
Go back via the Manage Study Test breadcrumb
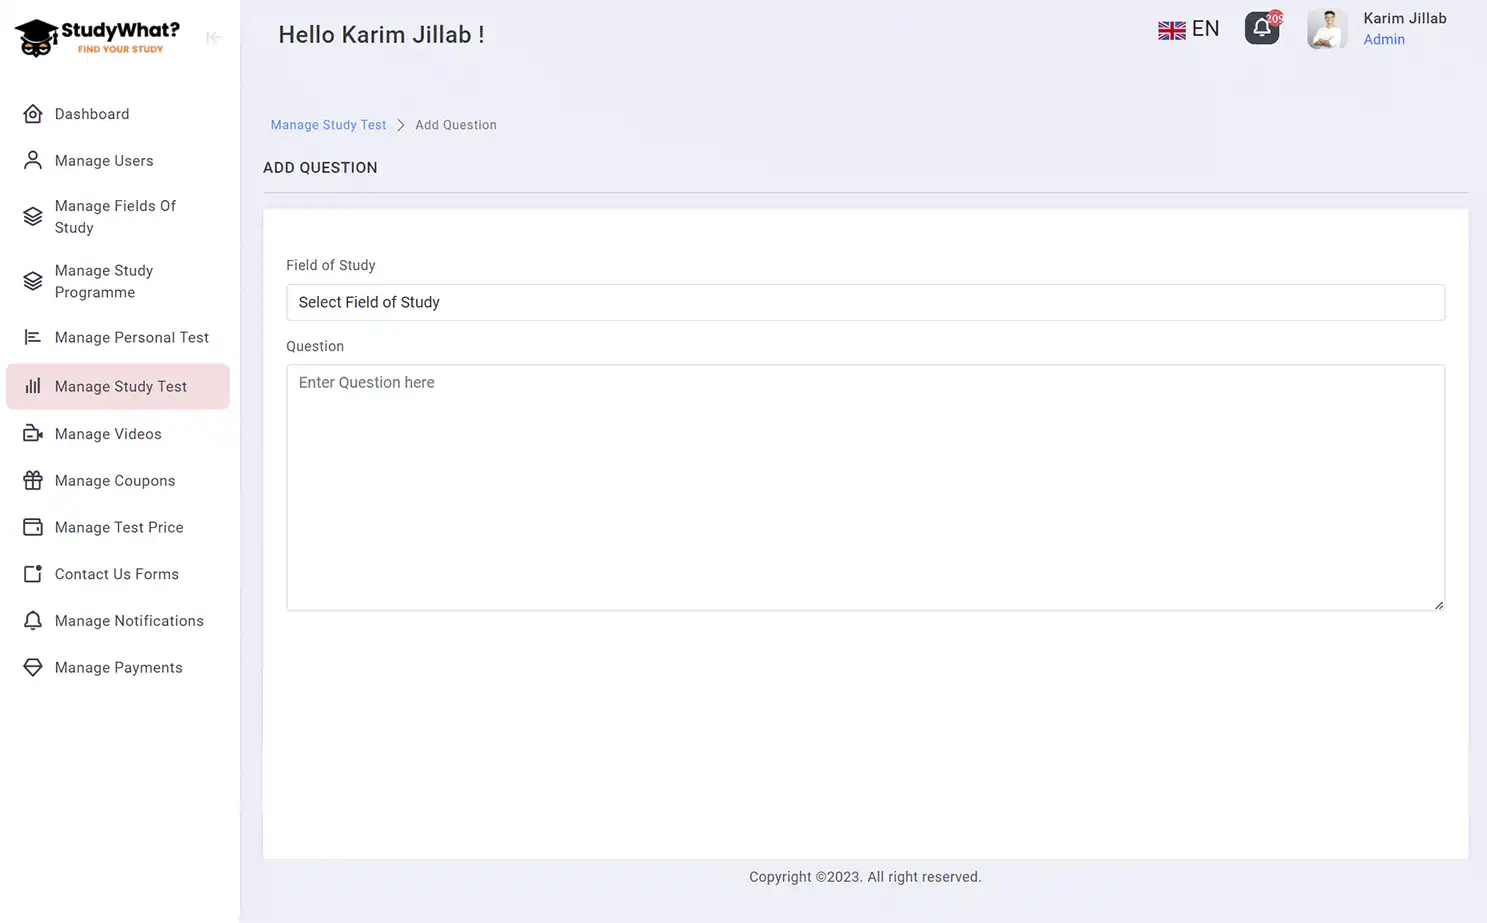[328, 124]
